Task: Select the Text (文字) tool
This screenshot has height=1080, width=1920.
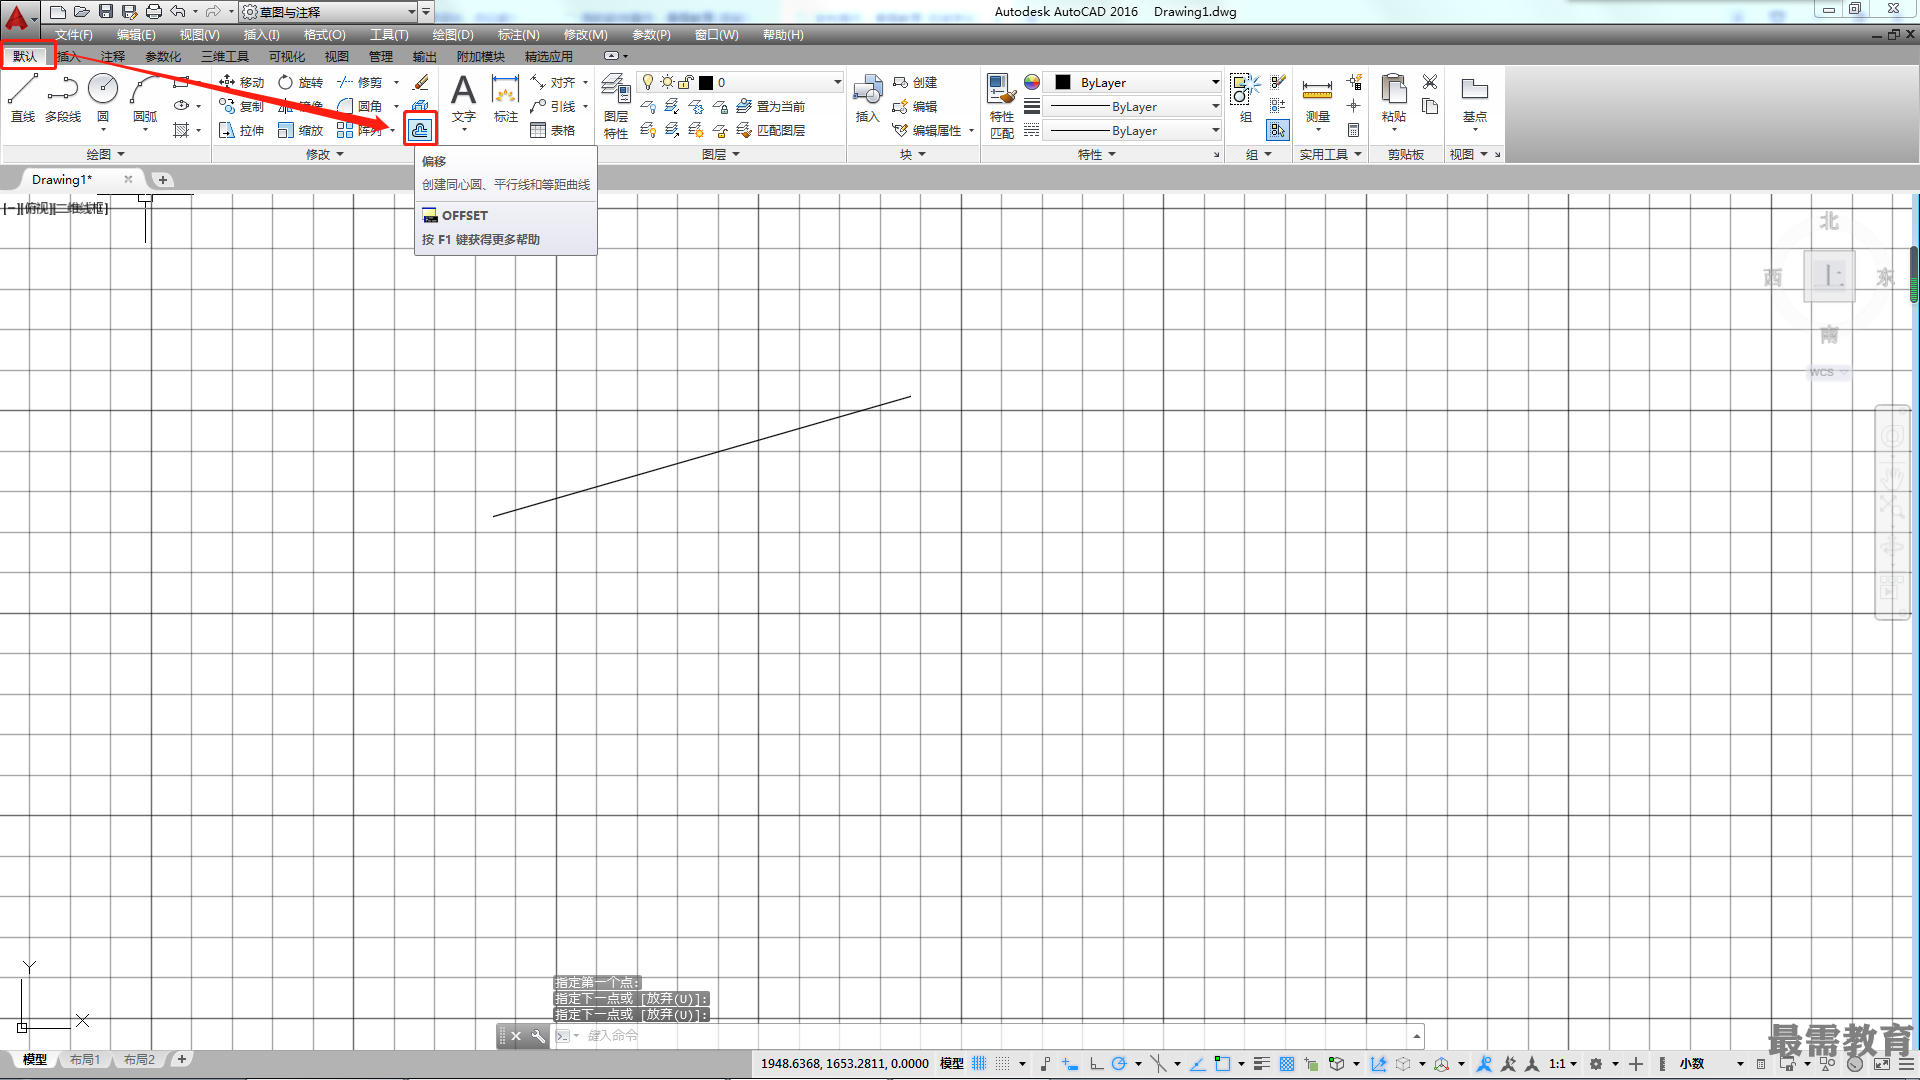Action: point(463,98)
